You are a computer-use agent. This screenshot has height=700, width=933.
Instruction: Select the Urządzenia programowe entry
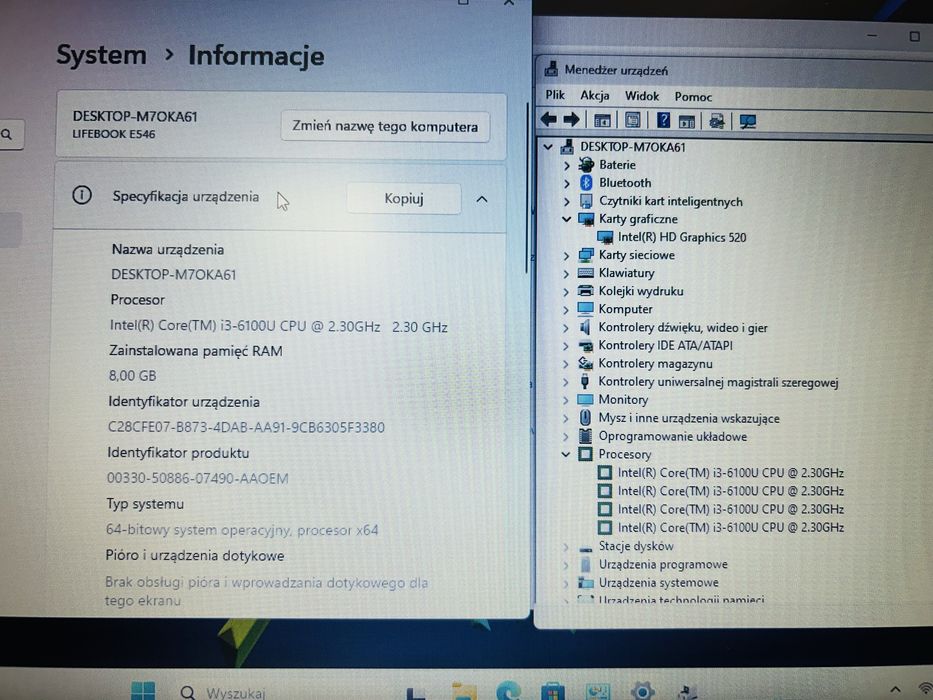[663, 564]
